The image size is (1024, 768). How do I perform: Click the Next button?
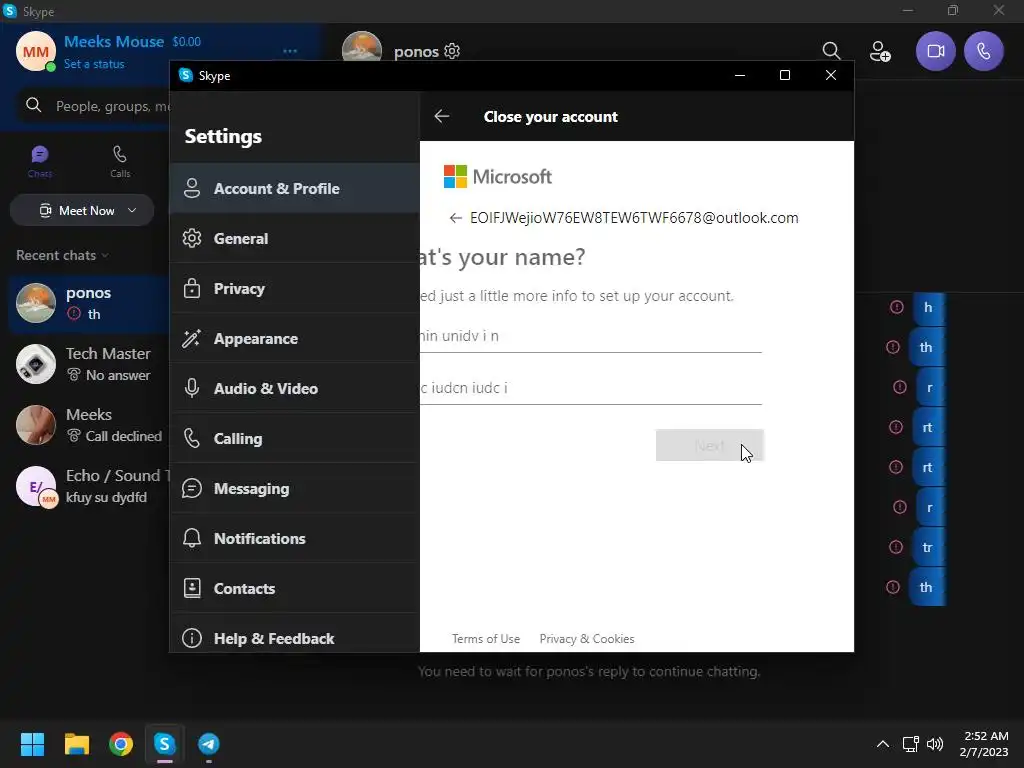710,445
